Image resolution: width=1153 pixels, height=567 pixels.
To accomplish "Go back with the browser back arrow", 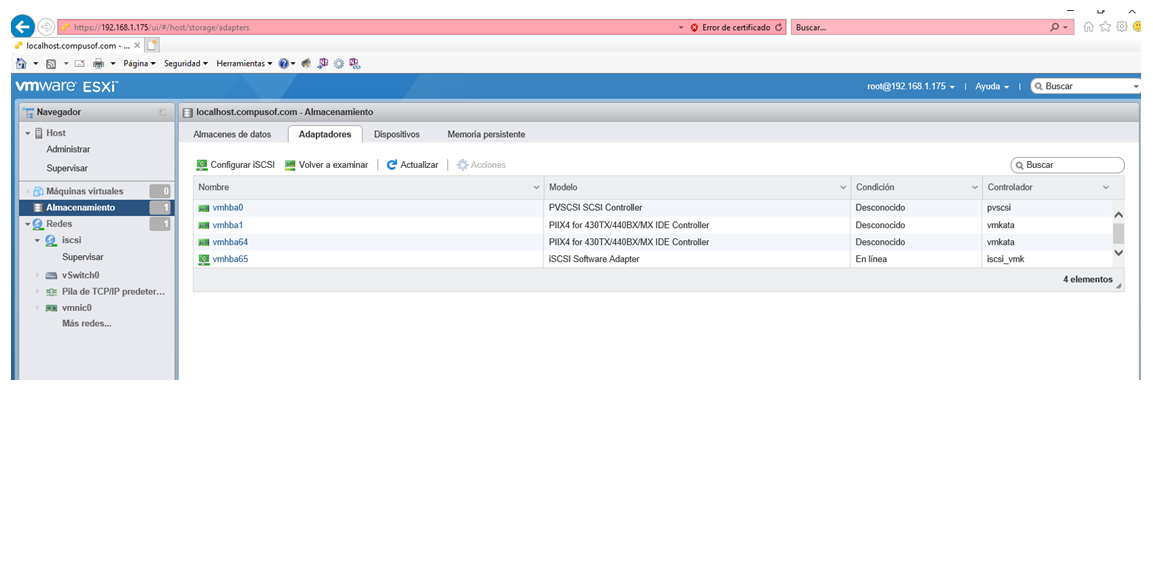I will (22, 27).
